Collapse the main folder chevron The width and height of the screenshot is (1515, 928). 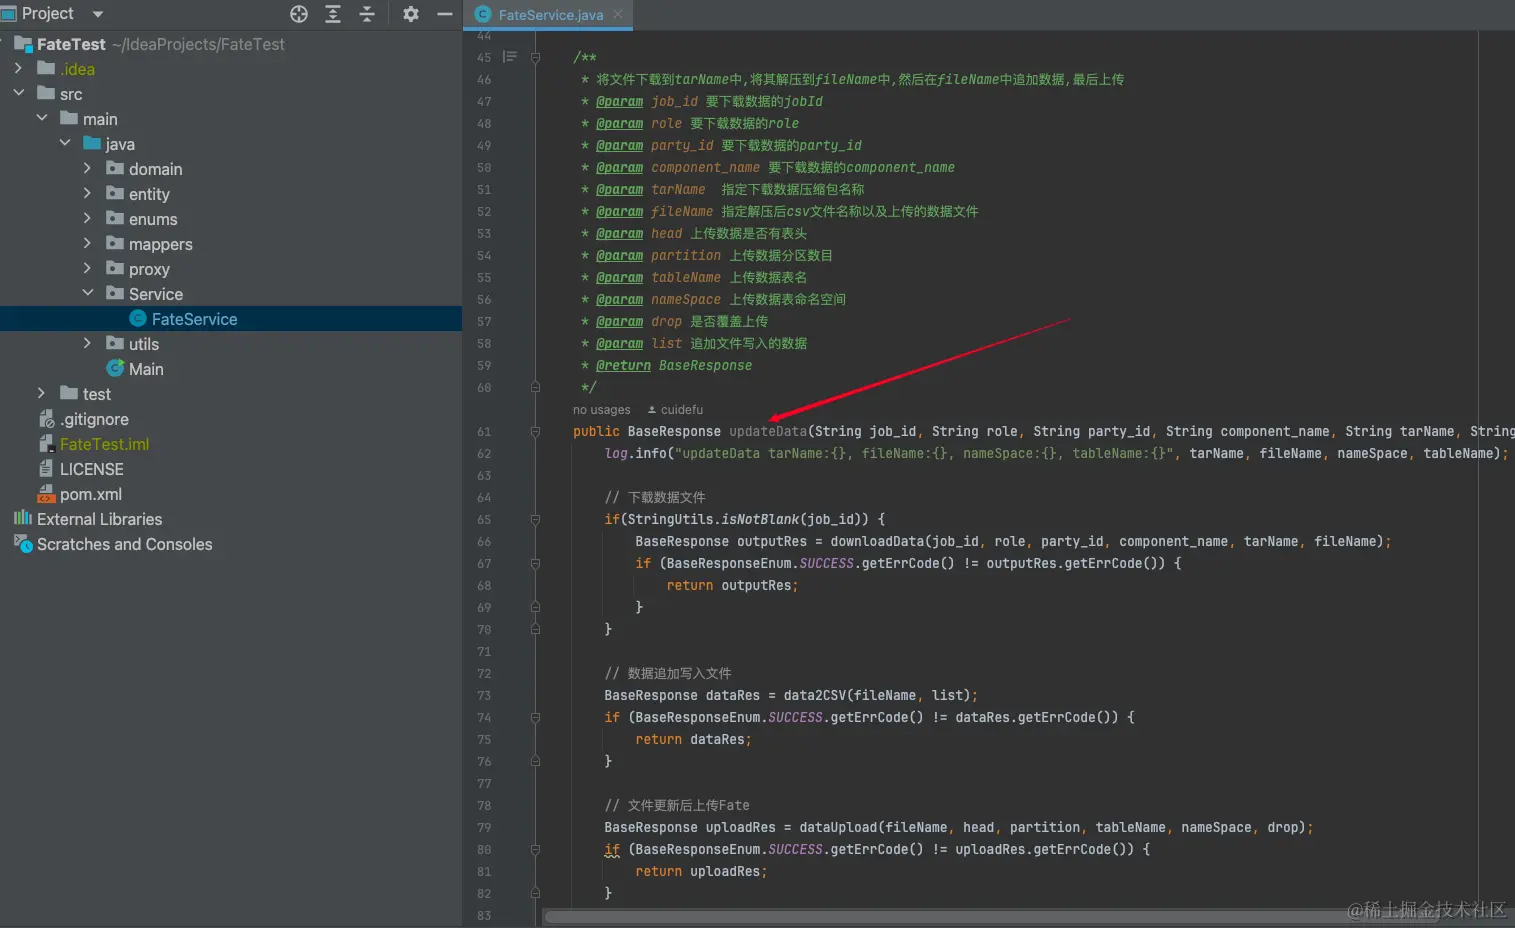coord(42,118)
